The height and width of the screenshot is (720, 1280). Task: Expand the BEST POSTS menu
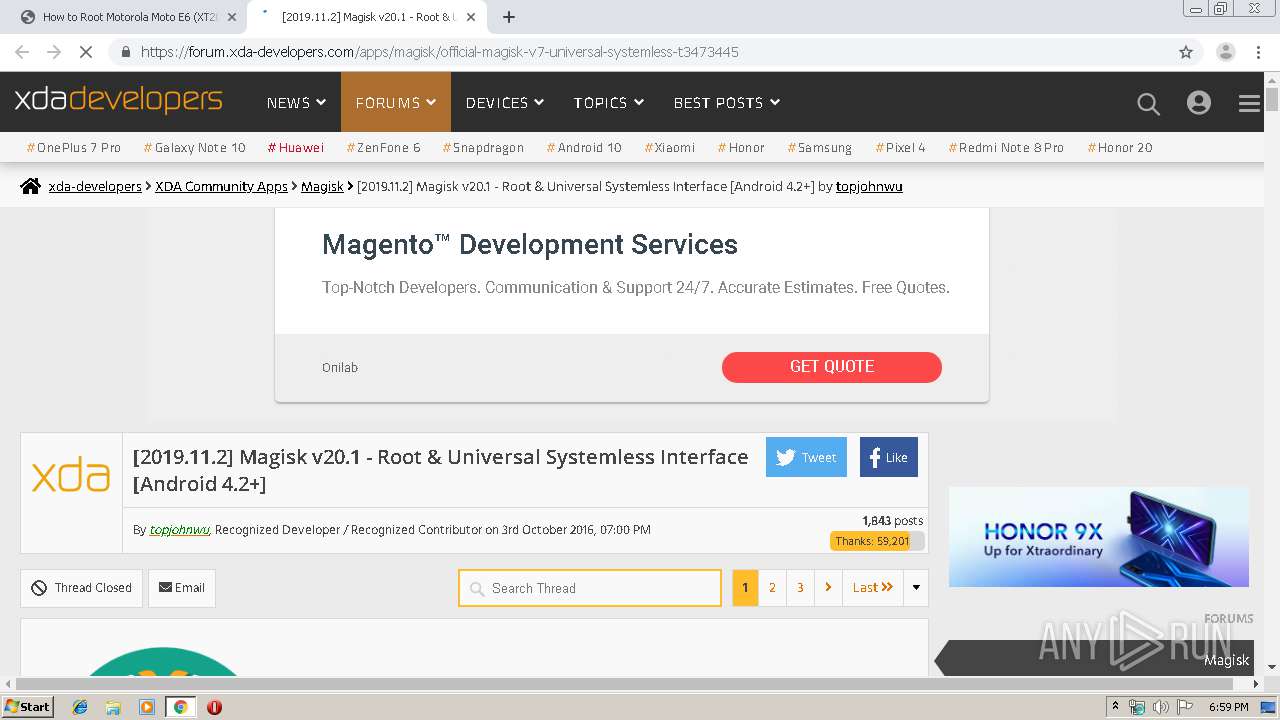point(727,102)
